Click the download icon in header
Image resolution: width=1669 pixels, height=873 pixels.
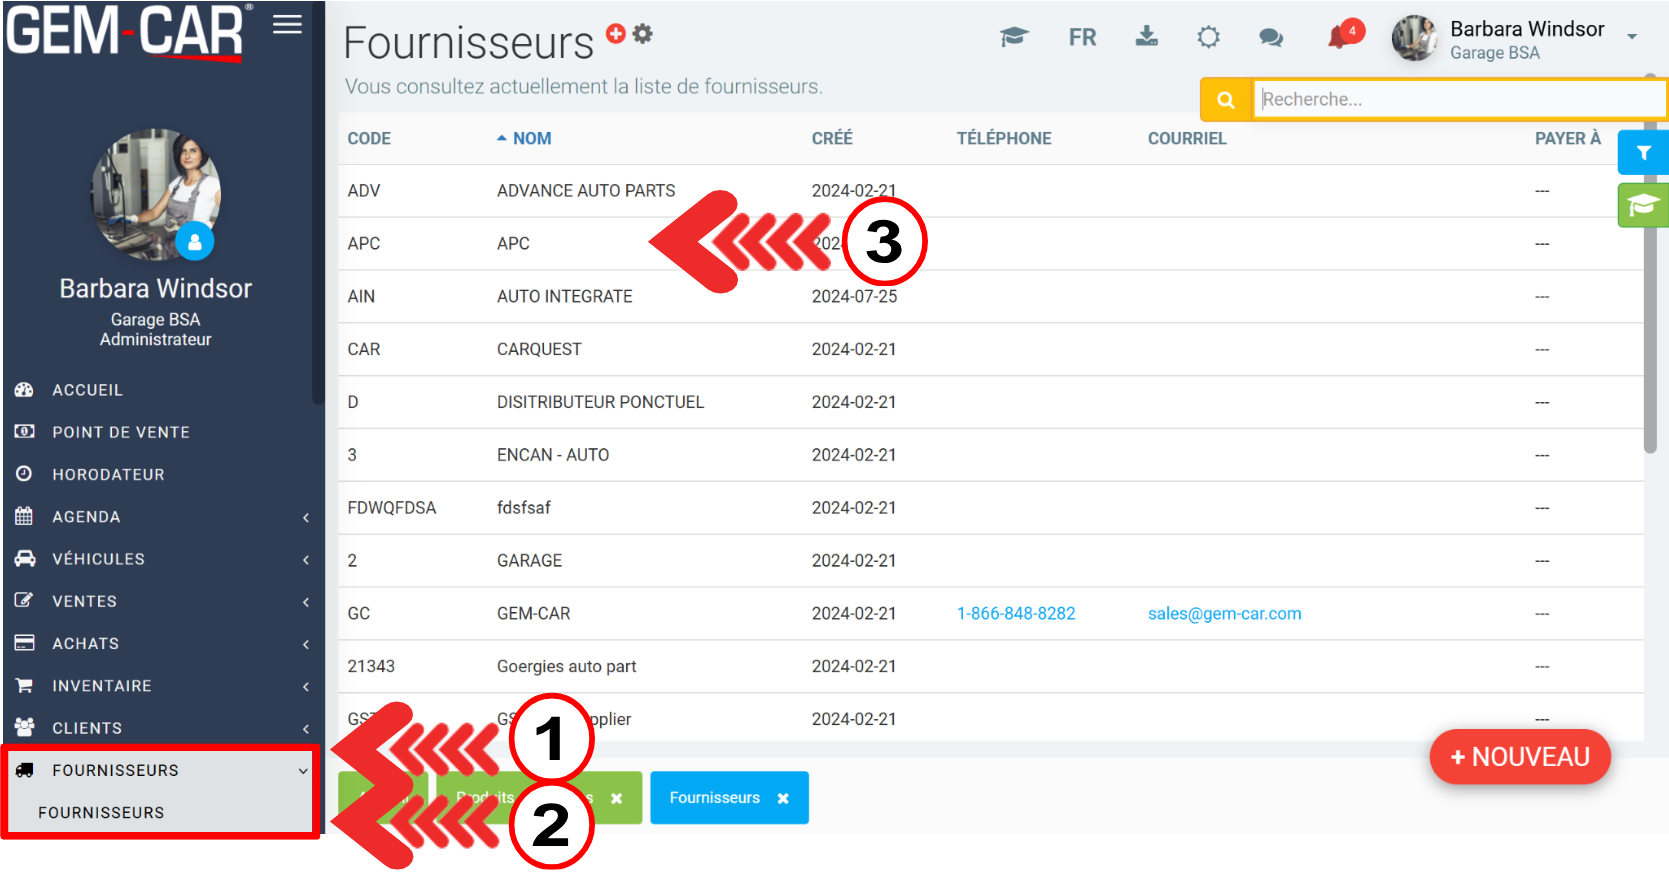coord(1147,37)
